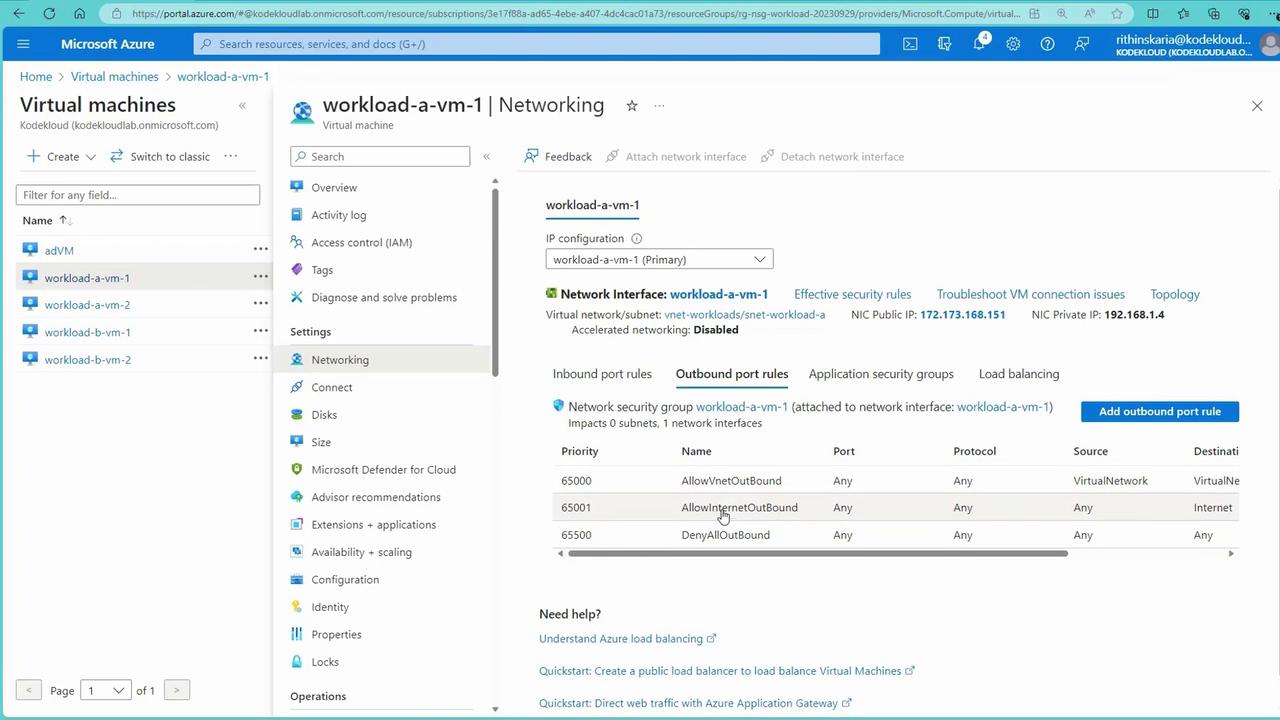Viewport: 1280px width, 720px height.
Task: Switch to the Load balancing tab
Action: click(x=1019, y=374)
